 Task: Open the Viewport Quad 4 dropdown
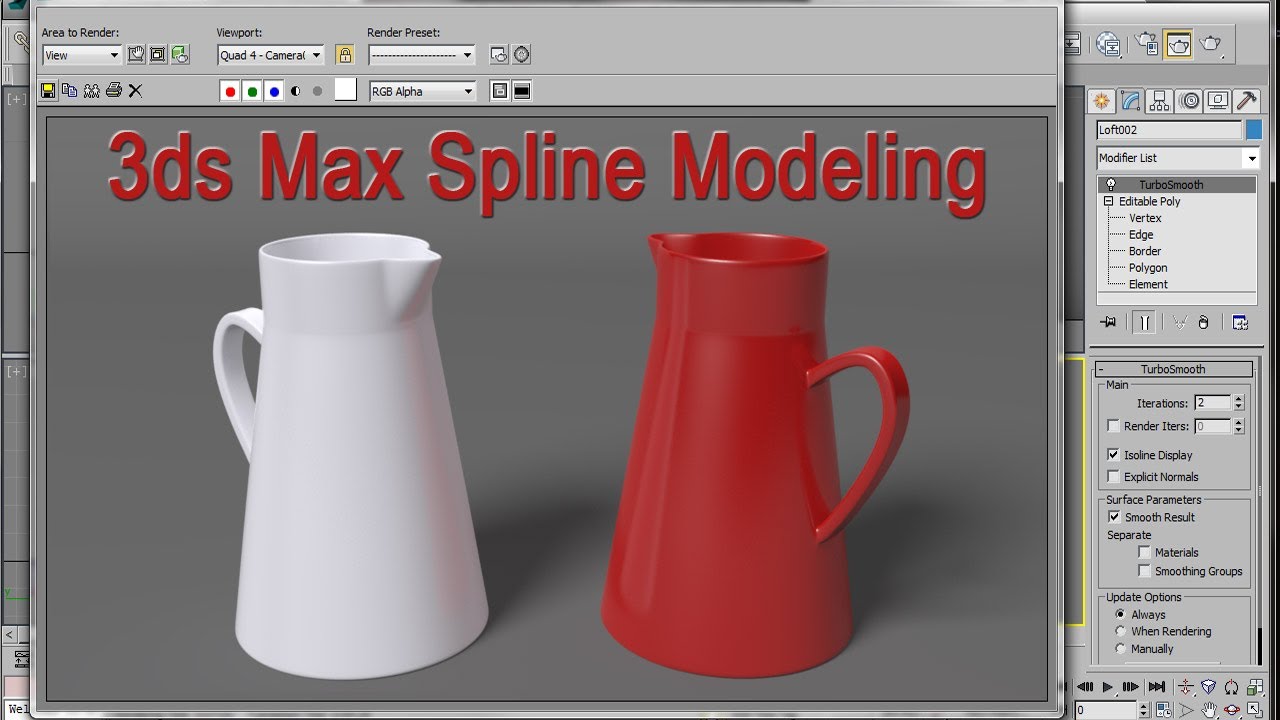click(271, 55)
